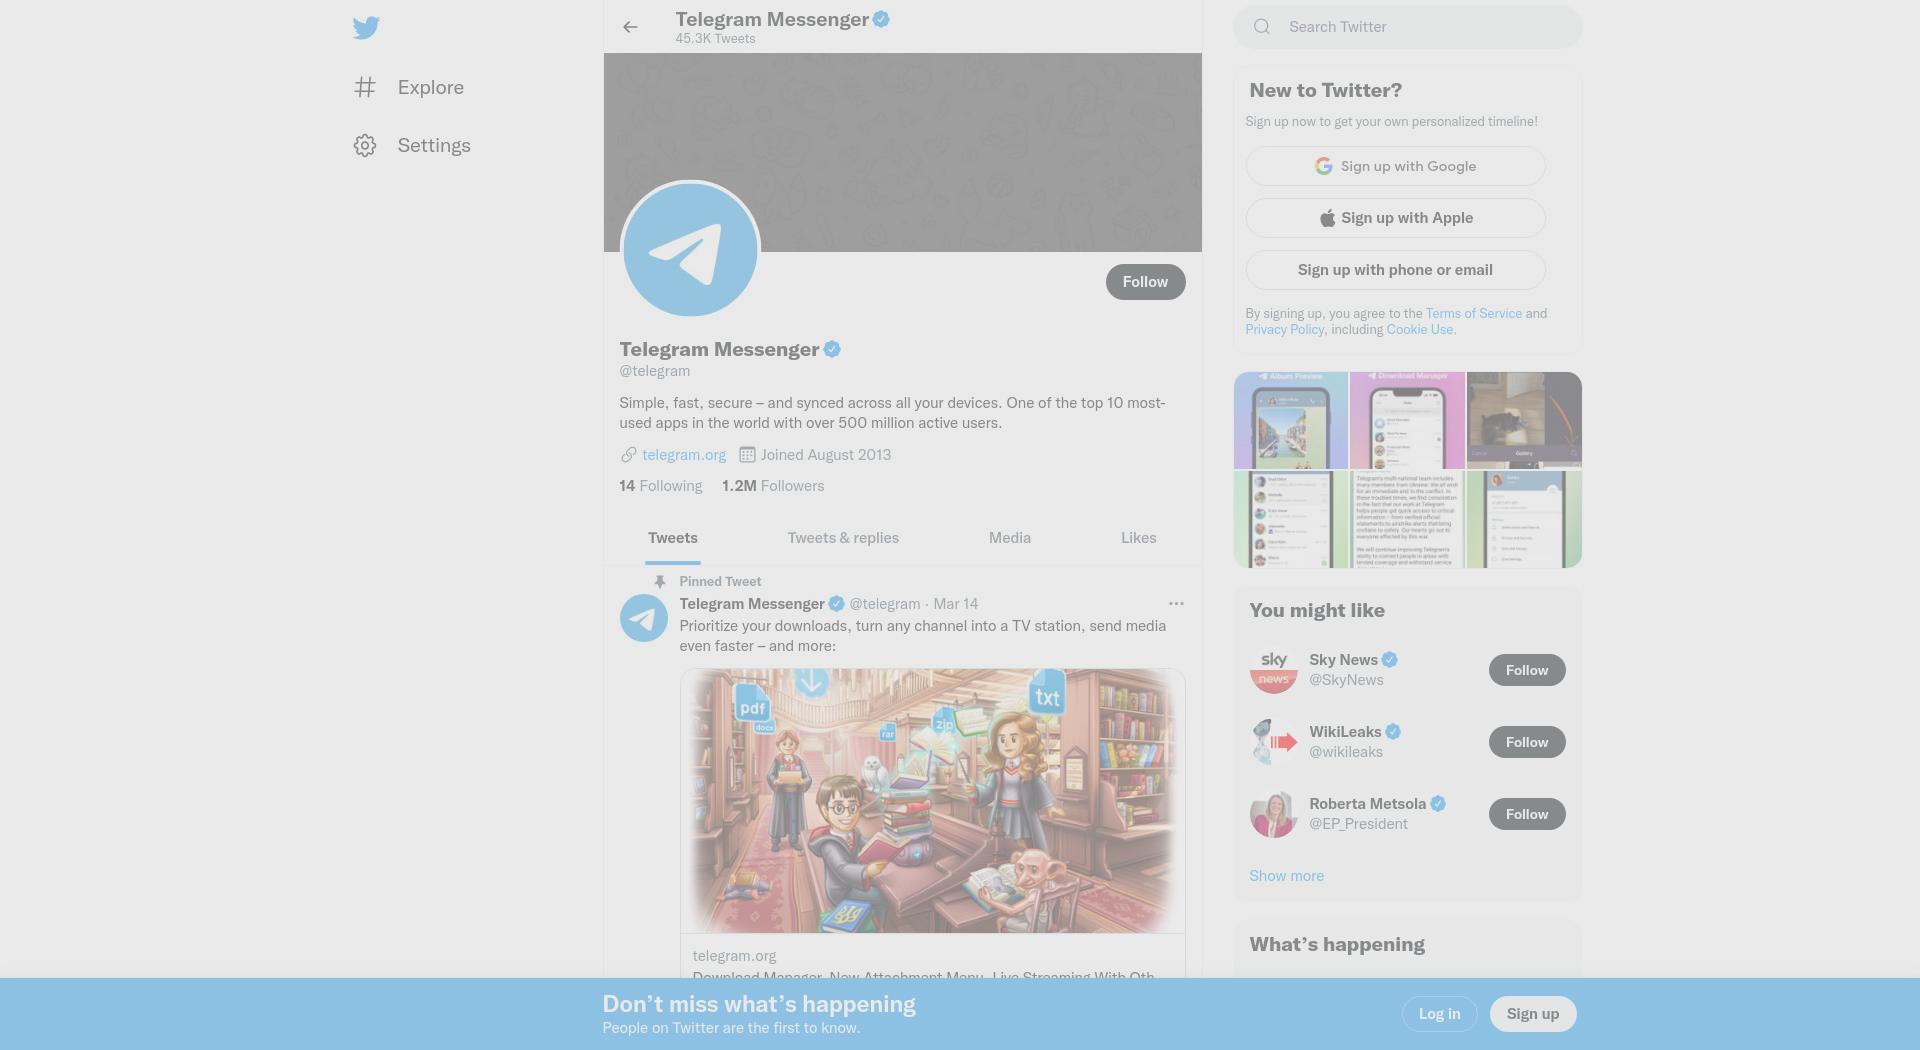Open the Privacy Policy link

click(1284, 330)
